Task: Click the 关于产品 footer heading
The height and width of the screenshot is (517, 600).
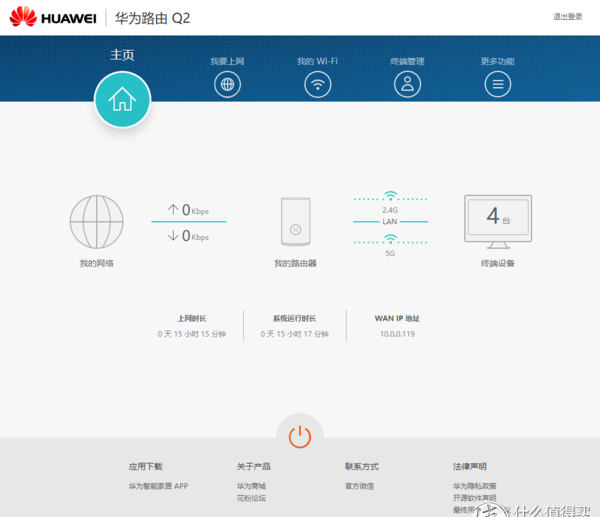Action: tap(253, 466)
